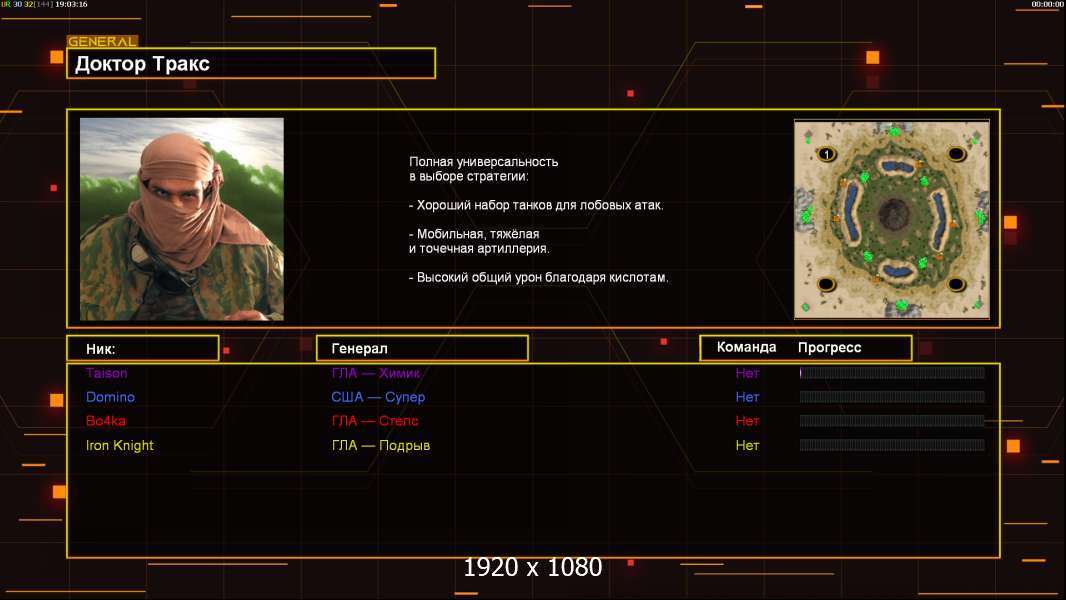
Task: Click Domino's loading progress bar
Action: [x=892, y=397]
